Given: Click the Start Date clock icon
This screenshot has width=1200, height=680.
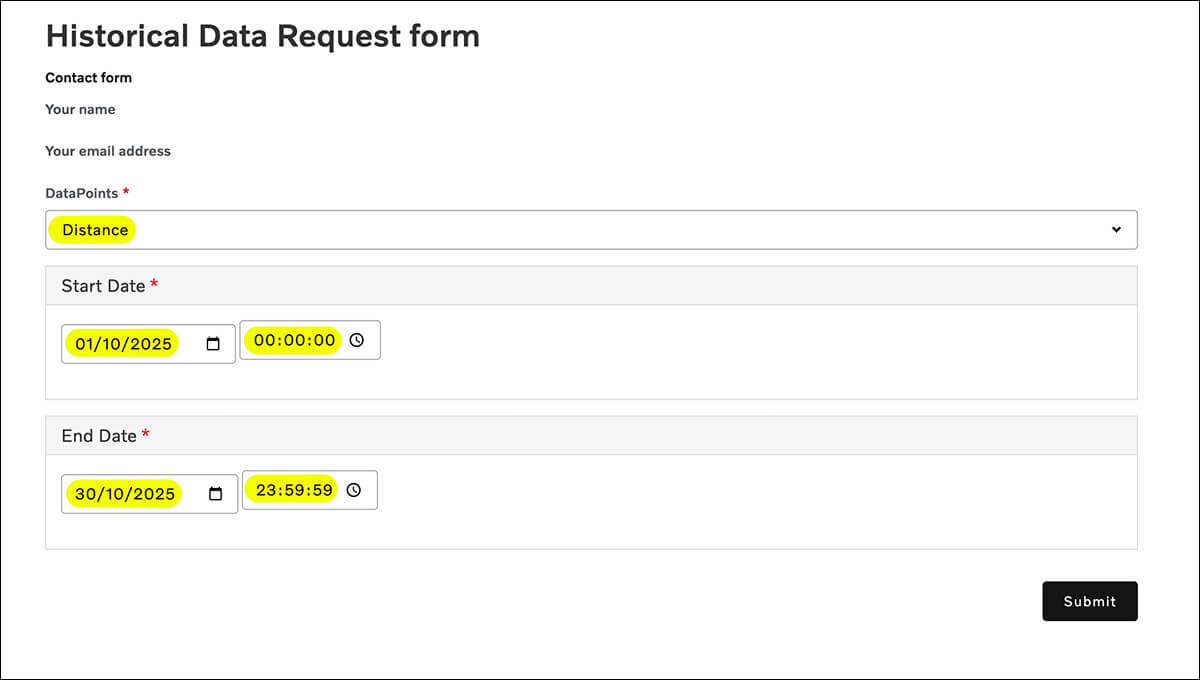Looking at the screenshot, I should click(x=357, y=340).
